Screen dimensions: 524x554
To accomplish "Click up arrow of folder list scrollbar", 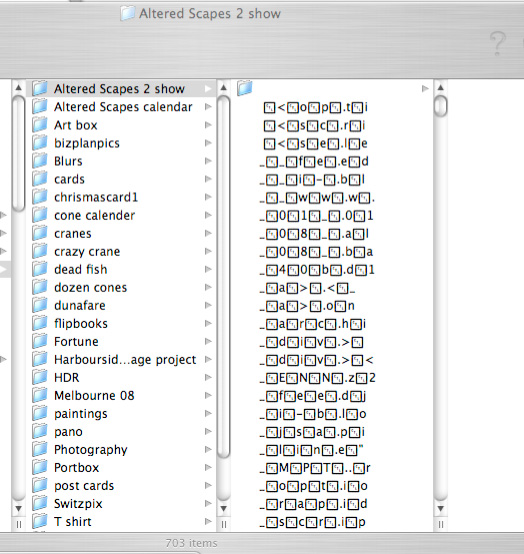I will 19,88.
